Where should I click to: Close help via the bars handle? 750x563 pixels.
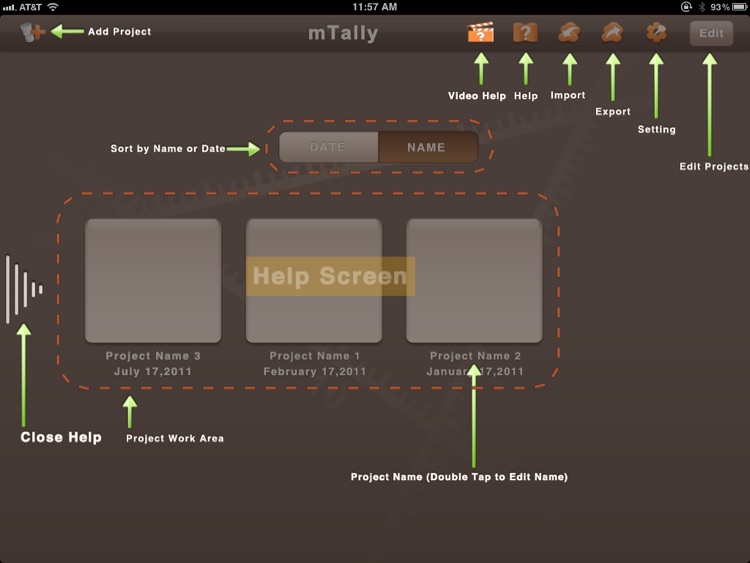click(x=24, y=289)
